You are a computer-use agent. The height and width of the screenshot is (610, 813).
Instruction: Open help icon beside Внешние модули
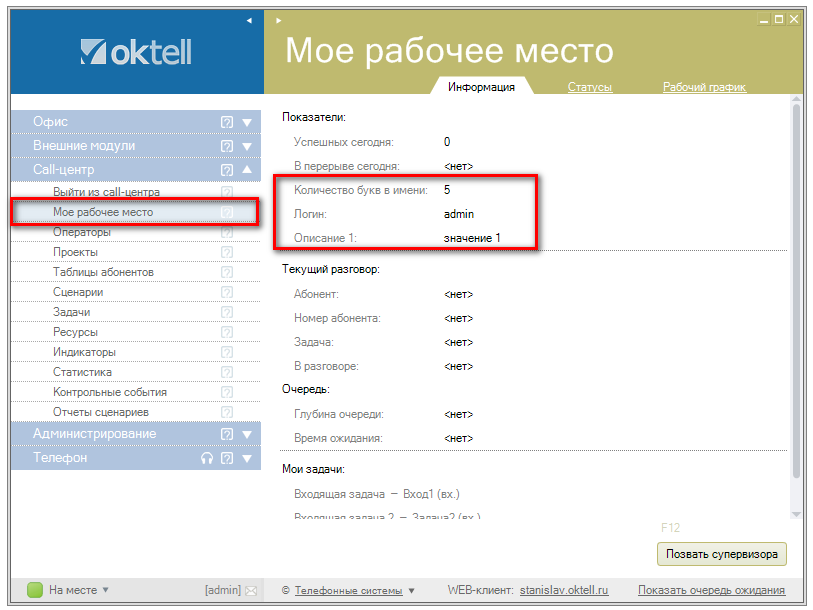tap(227, 146)
